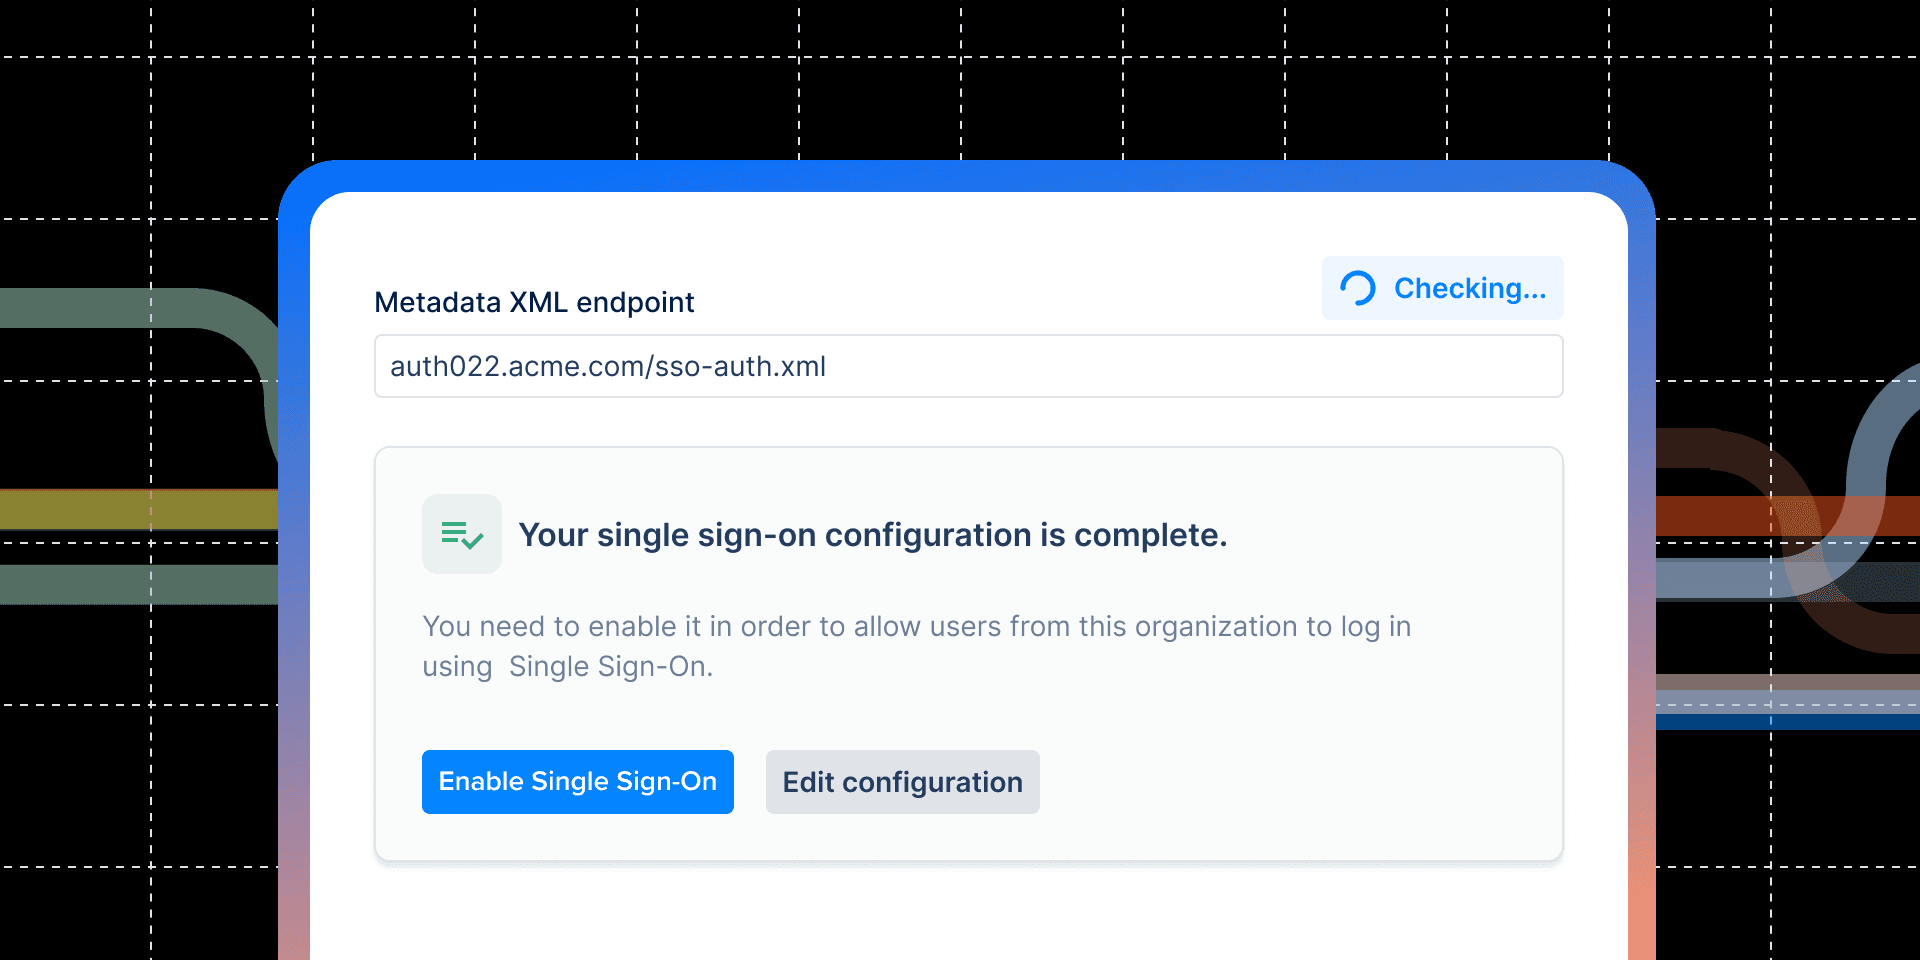This screenshot has height=960, width=1920.
Task: Open Edit configuration
Action: [x=903, y=782]
